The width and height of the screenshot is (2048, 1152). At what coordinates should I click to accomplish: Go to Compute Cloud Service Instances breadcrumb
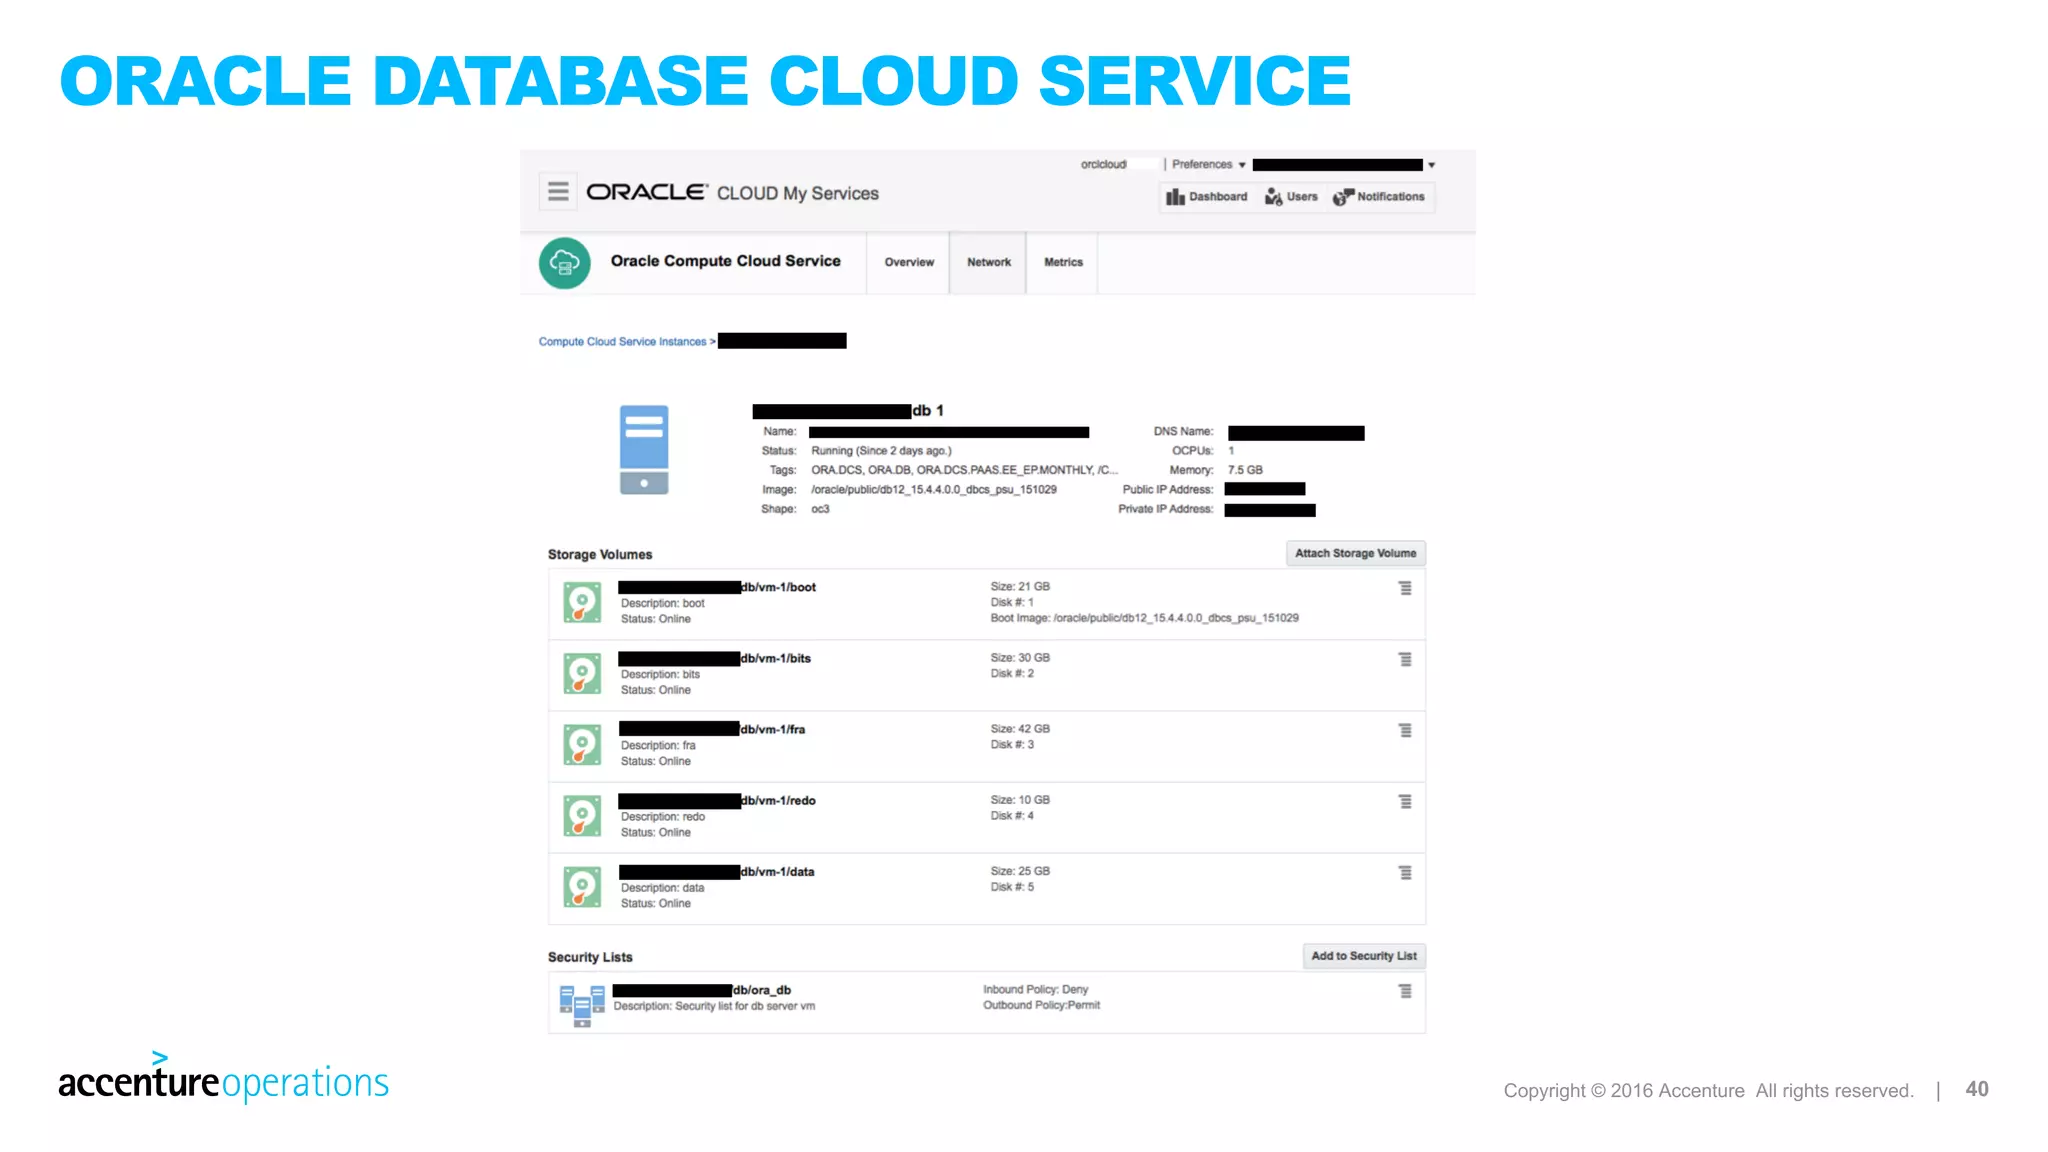[622, 342]
